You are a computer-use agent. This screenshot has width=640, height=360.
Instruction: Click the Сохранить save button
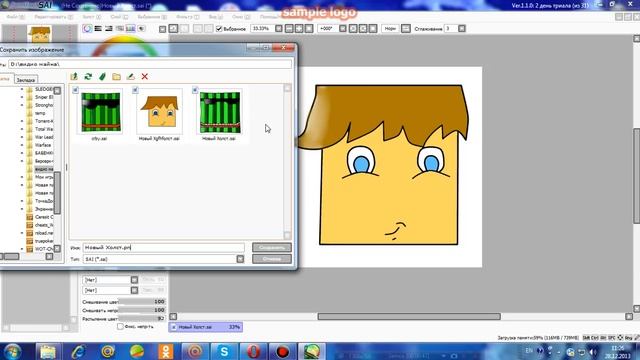point(272,248)
